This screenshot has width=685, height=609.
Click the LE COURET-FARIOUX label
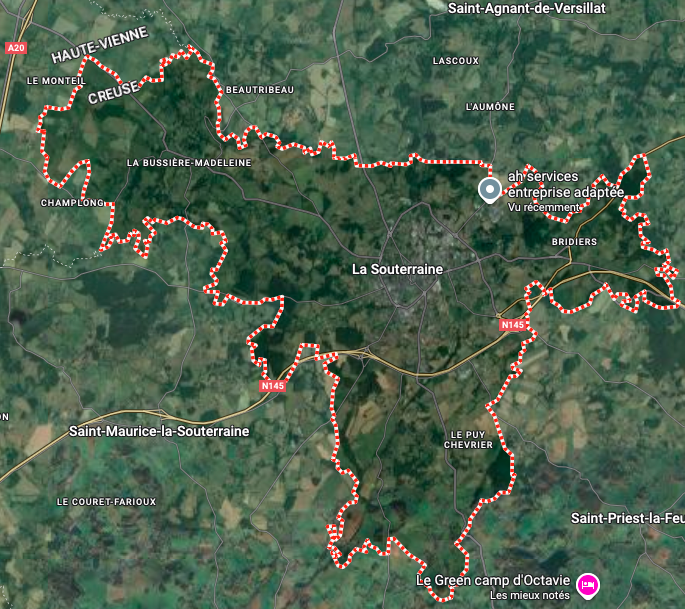(106, 502)
